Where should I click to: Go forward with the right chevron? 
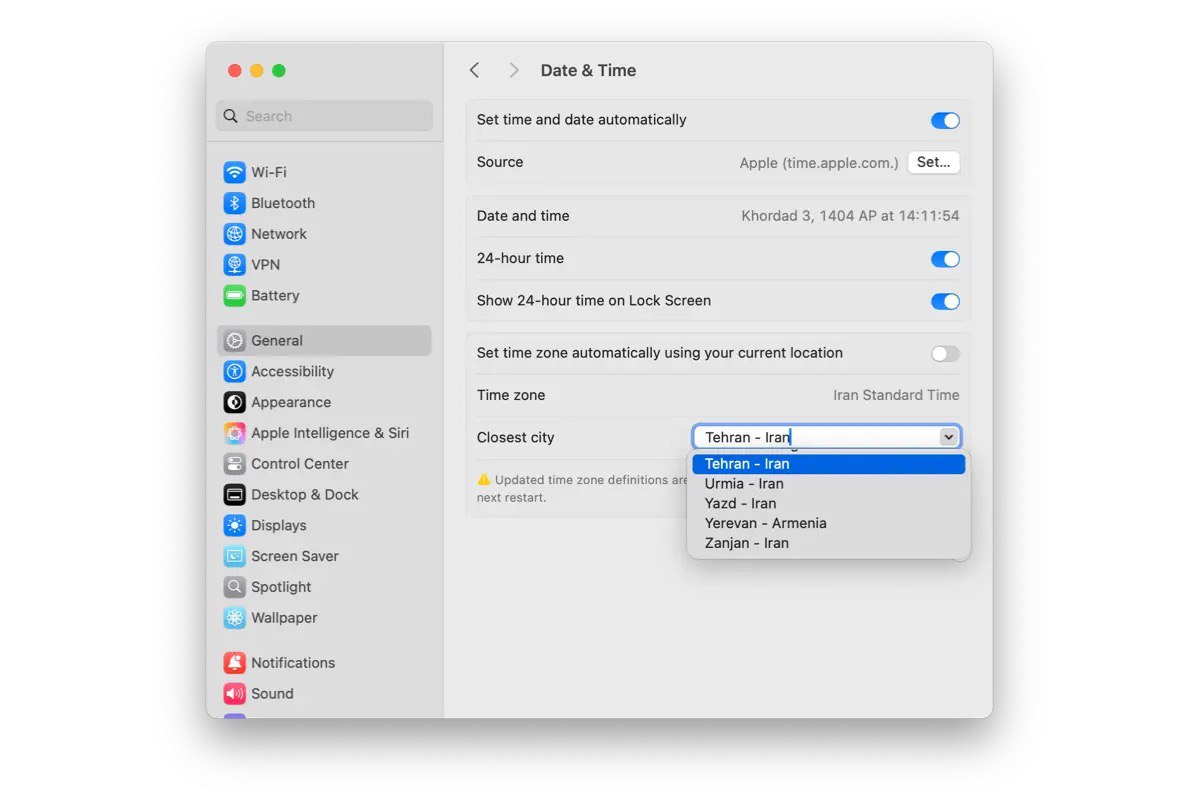[x=513, y=70]
